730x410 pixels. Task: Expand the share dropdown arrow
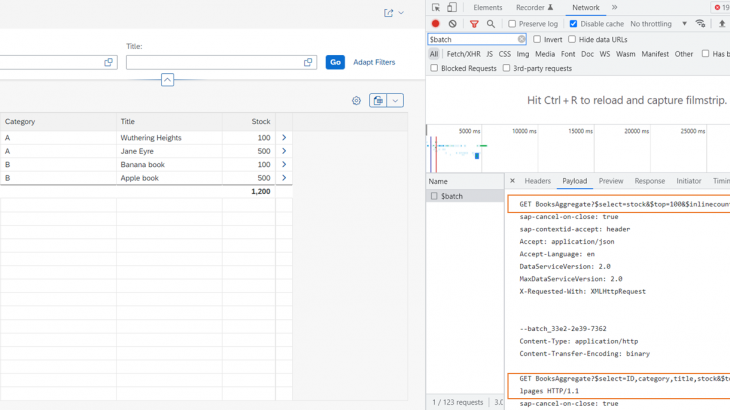(401, 13)
